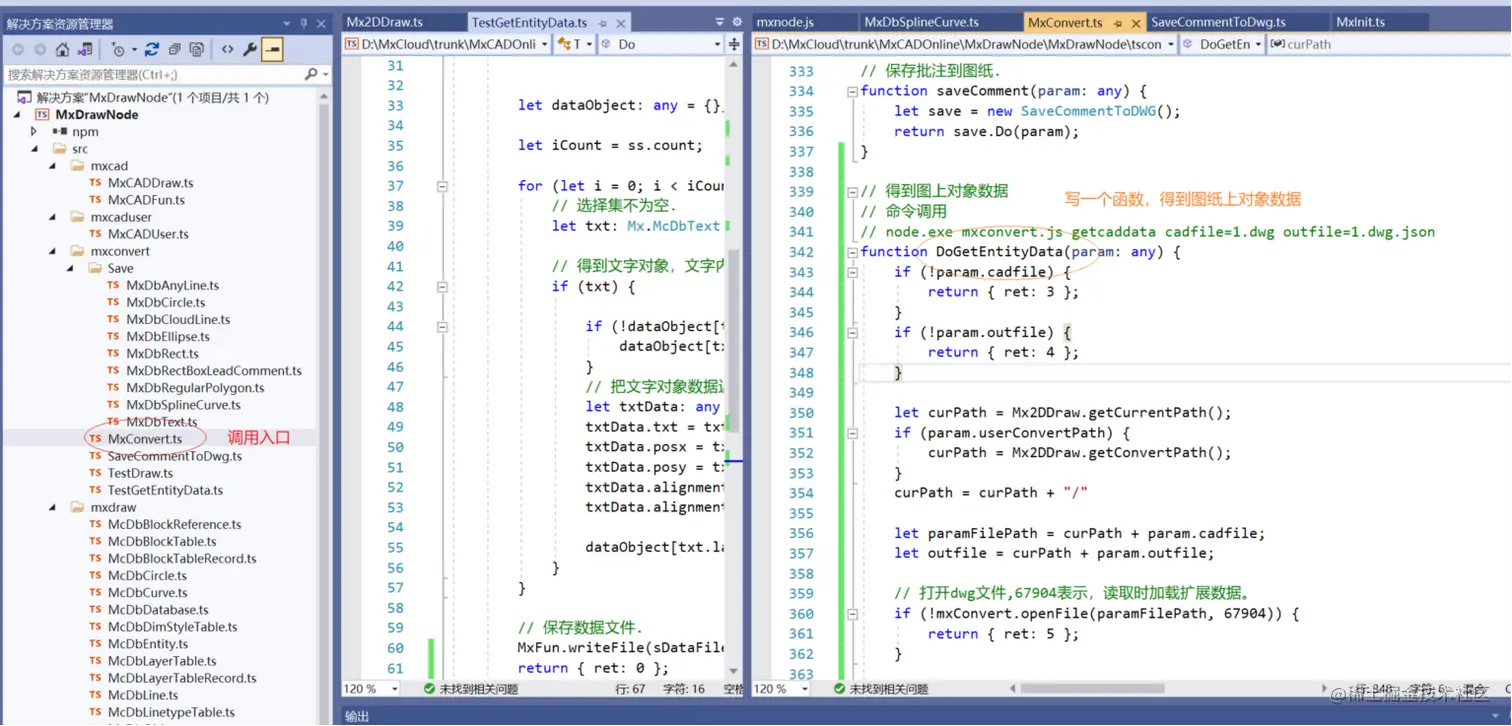Viewport: 1512px width, 726px height.
Task: Click the 行: 67 line indicator
Action: [631, 689]
